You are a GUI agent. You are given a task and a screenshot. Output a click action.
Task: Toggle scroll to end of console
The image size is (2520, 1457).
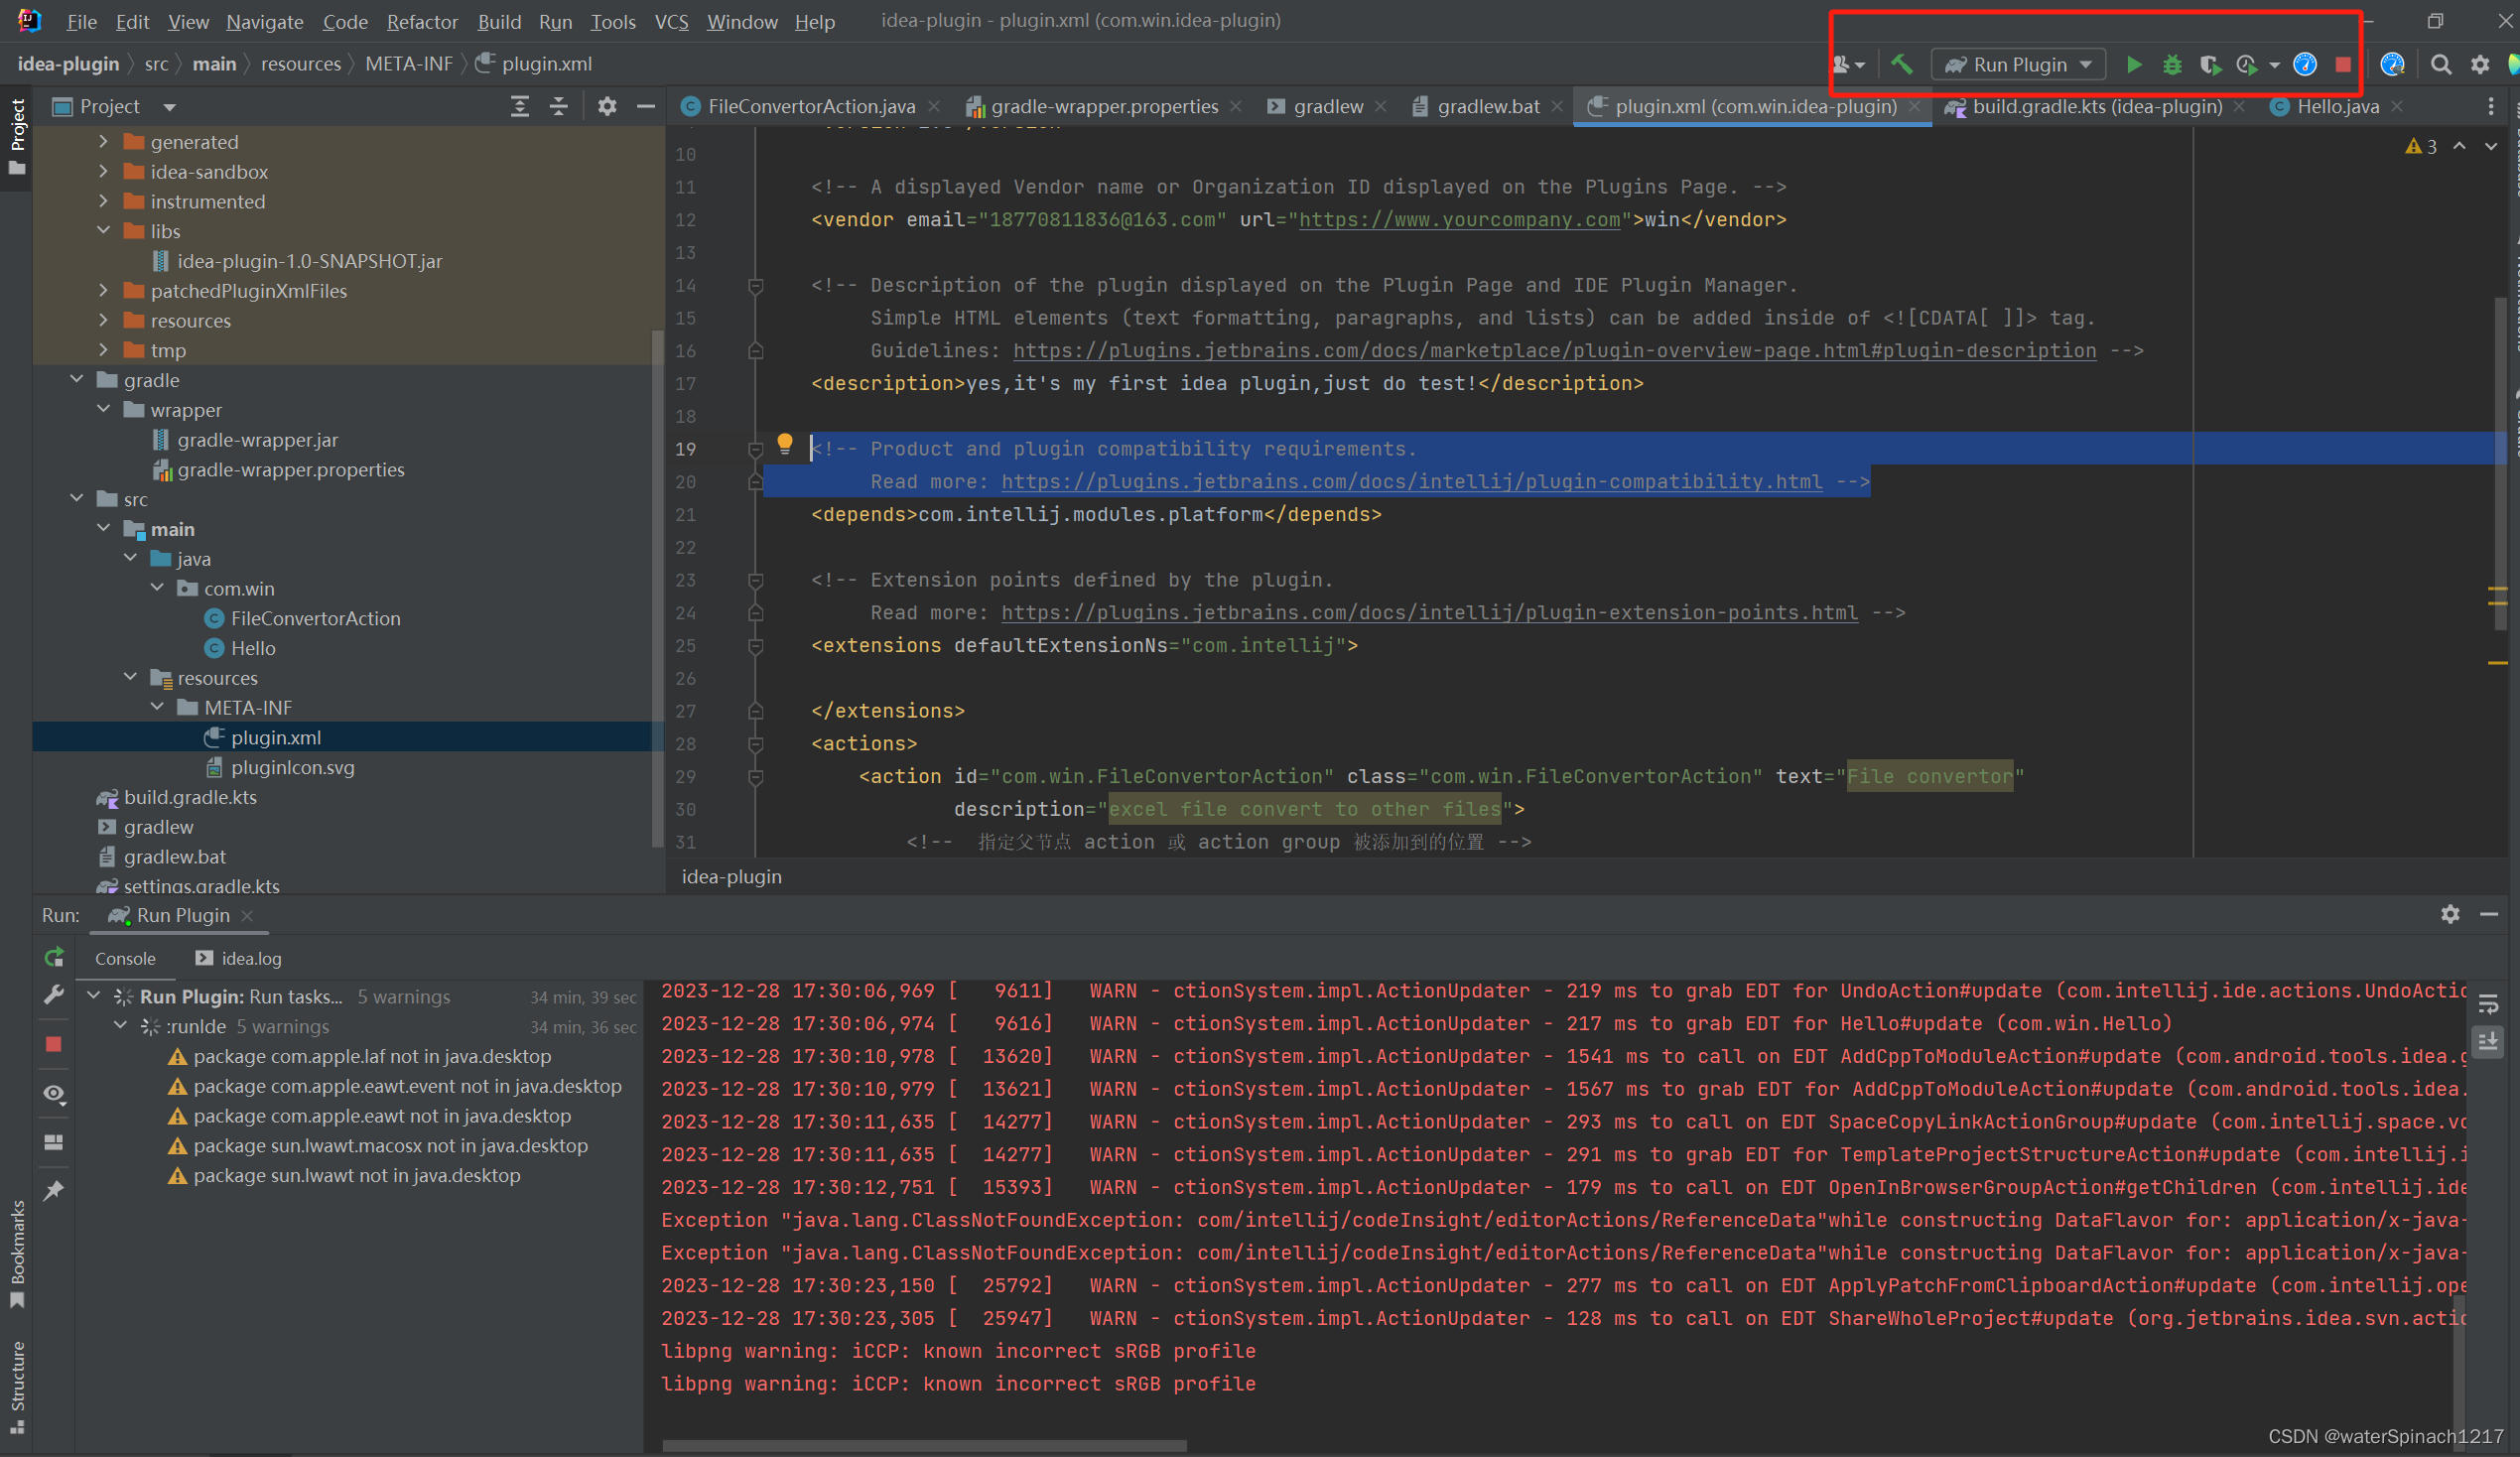[2488, 1041]
